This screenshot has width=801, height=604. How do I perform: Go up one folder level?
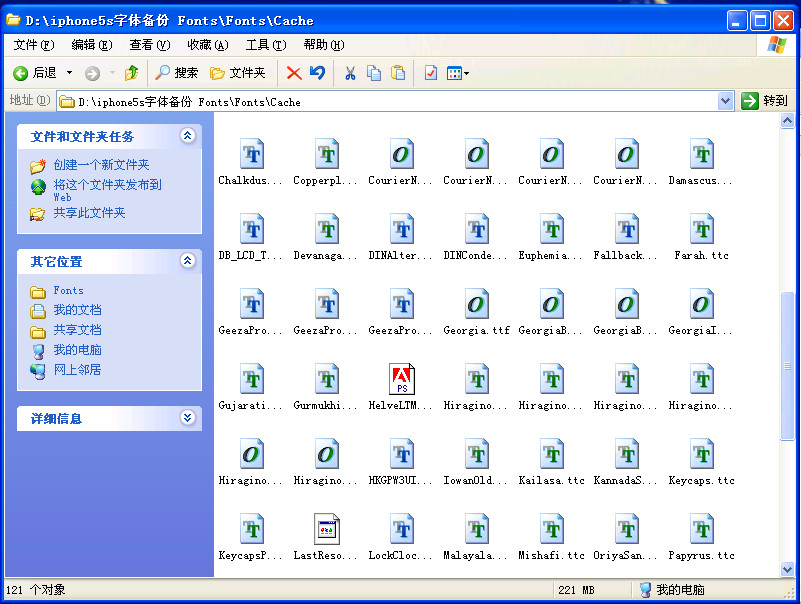(x=132, y=73)
